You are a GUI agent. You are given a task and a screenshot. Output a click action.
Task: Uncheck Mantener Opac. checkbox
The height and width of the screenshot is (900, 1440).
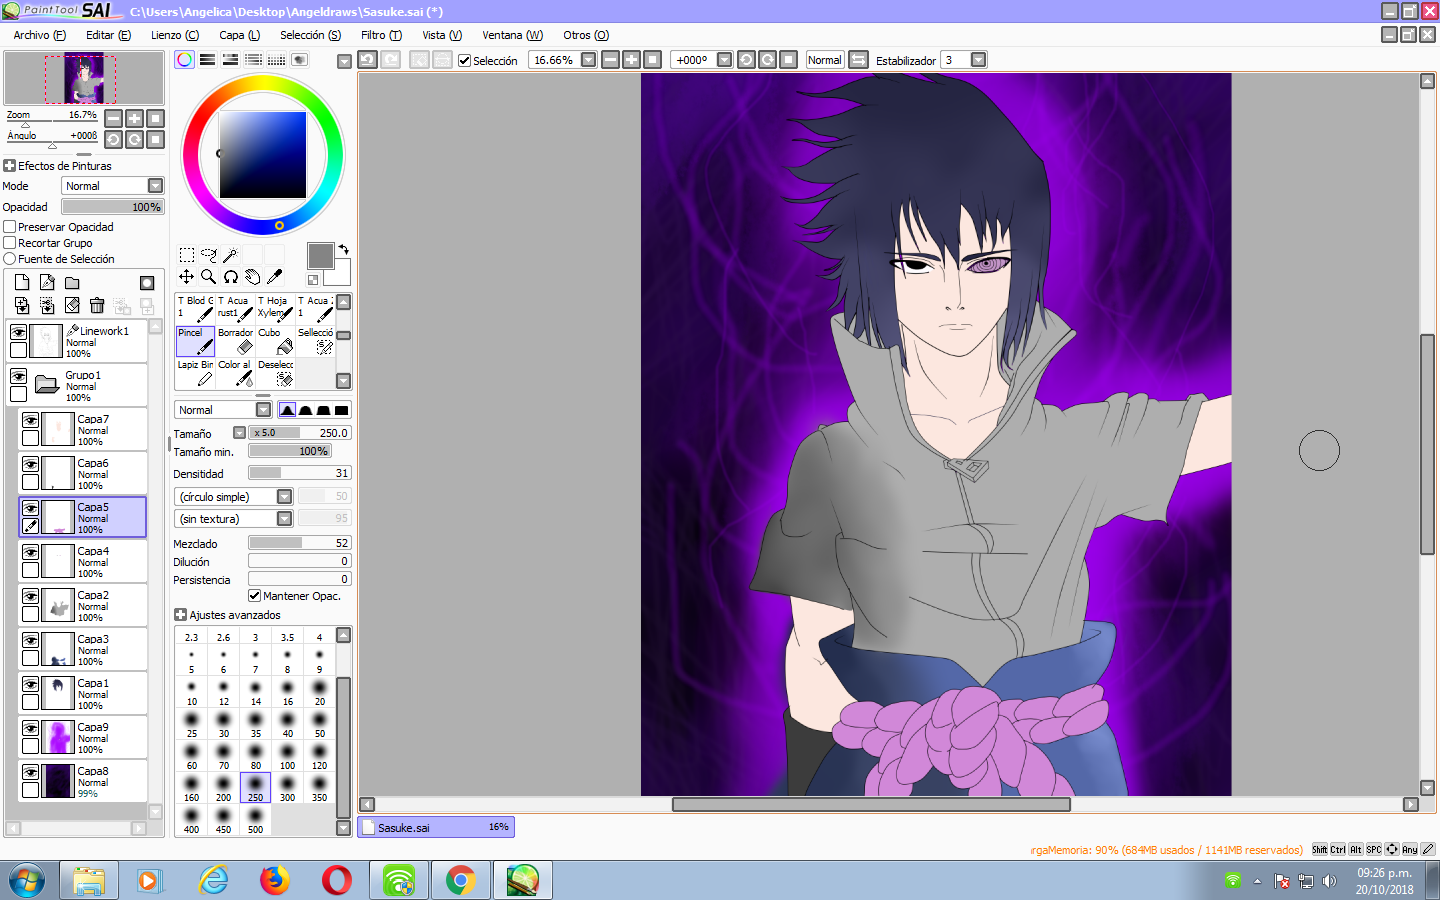point(254,596)
